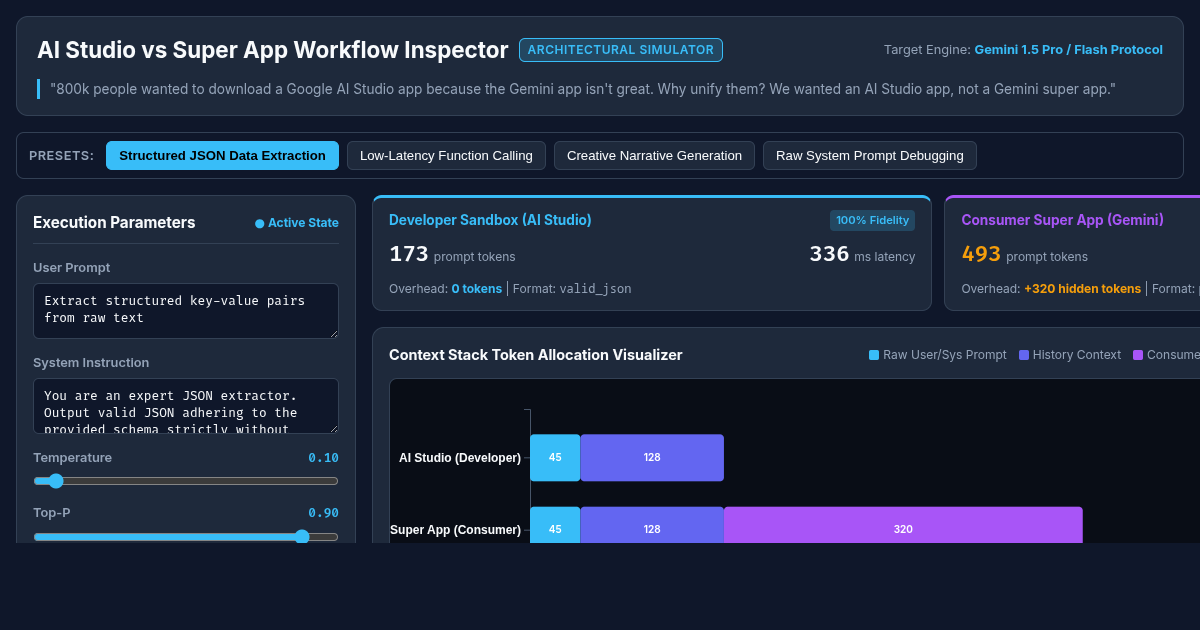The width and height of the screenshot is (1200, 630).
Task: Click the Super App (Consumer) axis label
Action: coord(455,529)
